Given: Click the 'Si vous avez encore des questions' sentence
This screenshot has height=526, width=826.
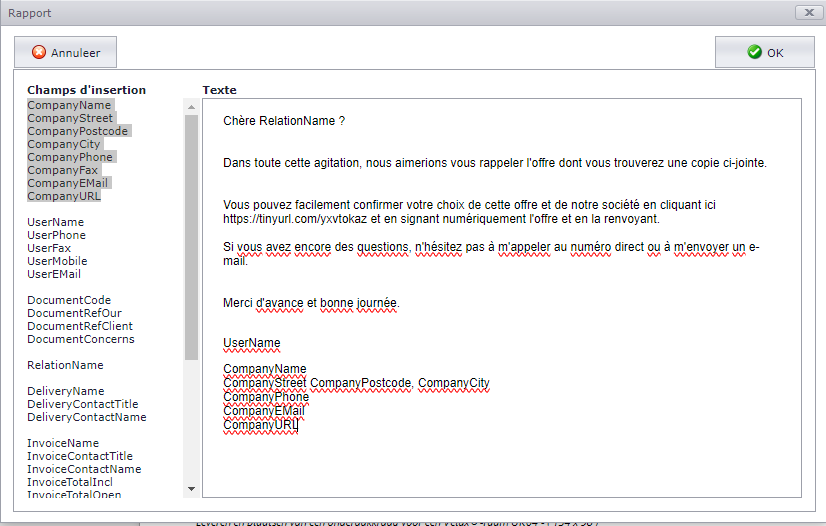Looking at the screenshot, I should 491,253.
